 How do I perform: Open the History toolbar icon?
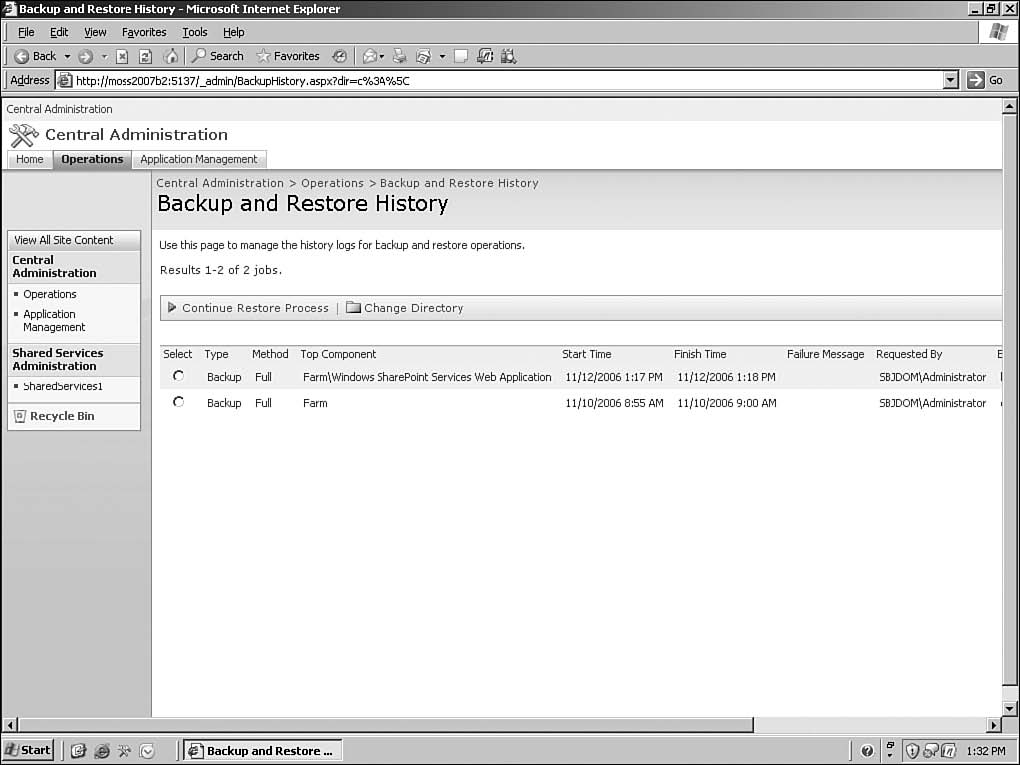[x=340, y=56]
